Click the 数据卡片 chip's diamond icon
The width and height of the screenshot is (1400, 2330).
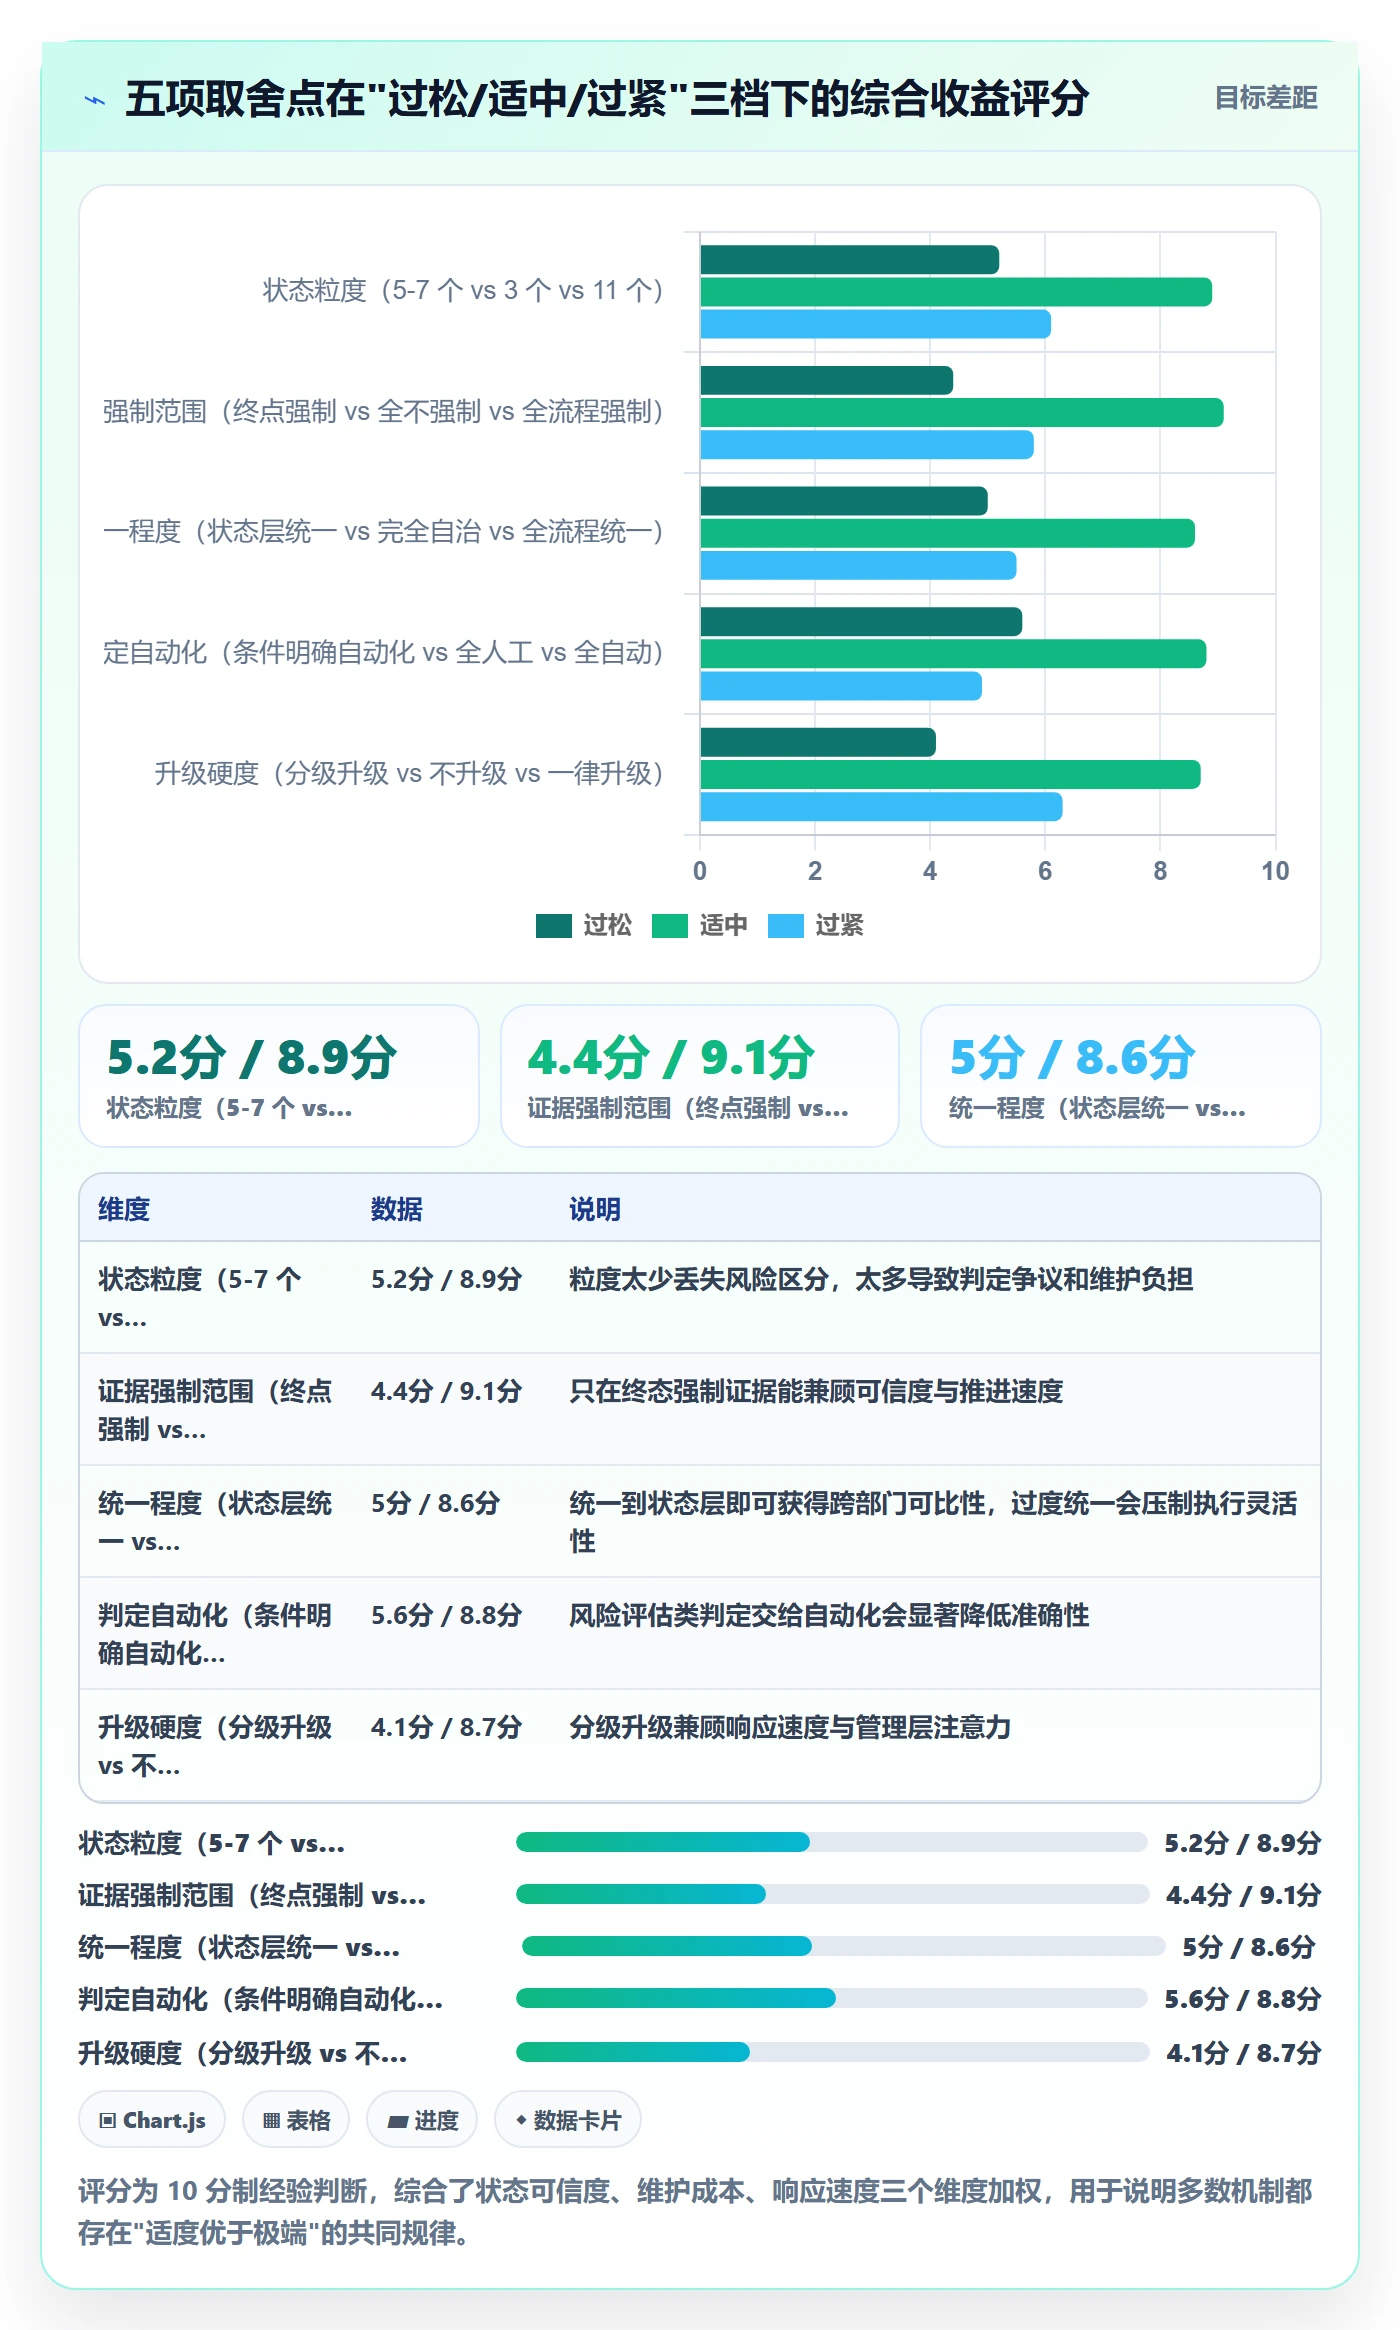(x=521, y=2120)
